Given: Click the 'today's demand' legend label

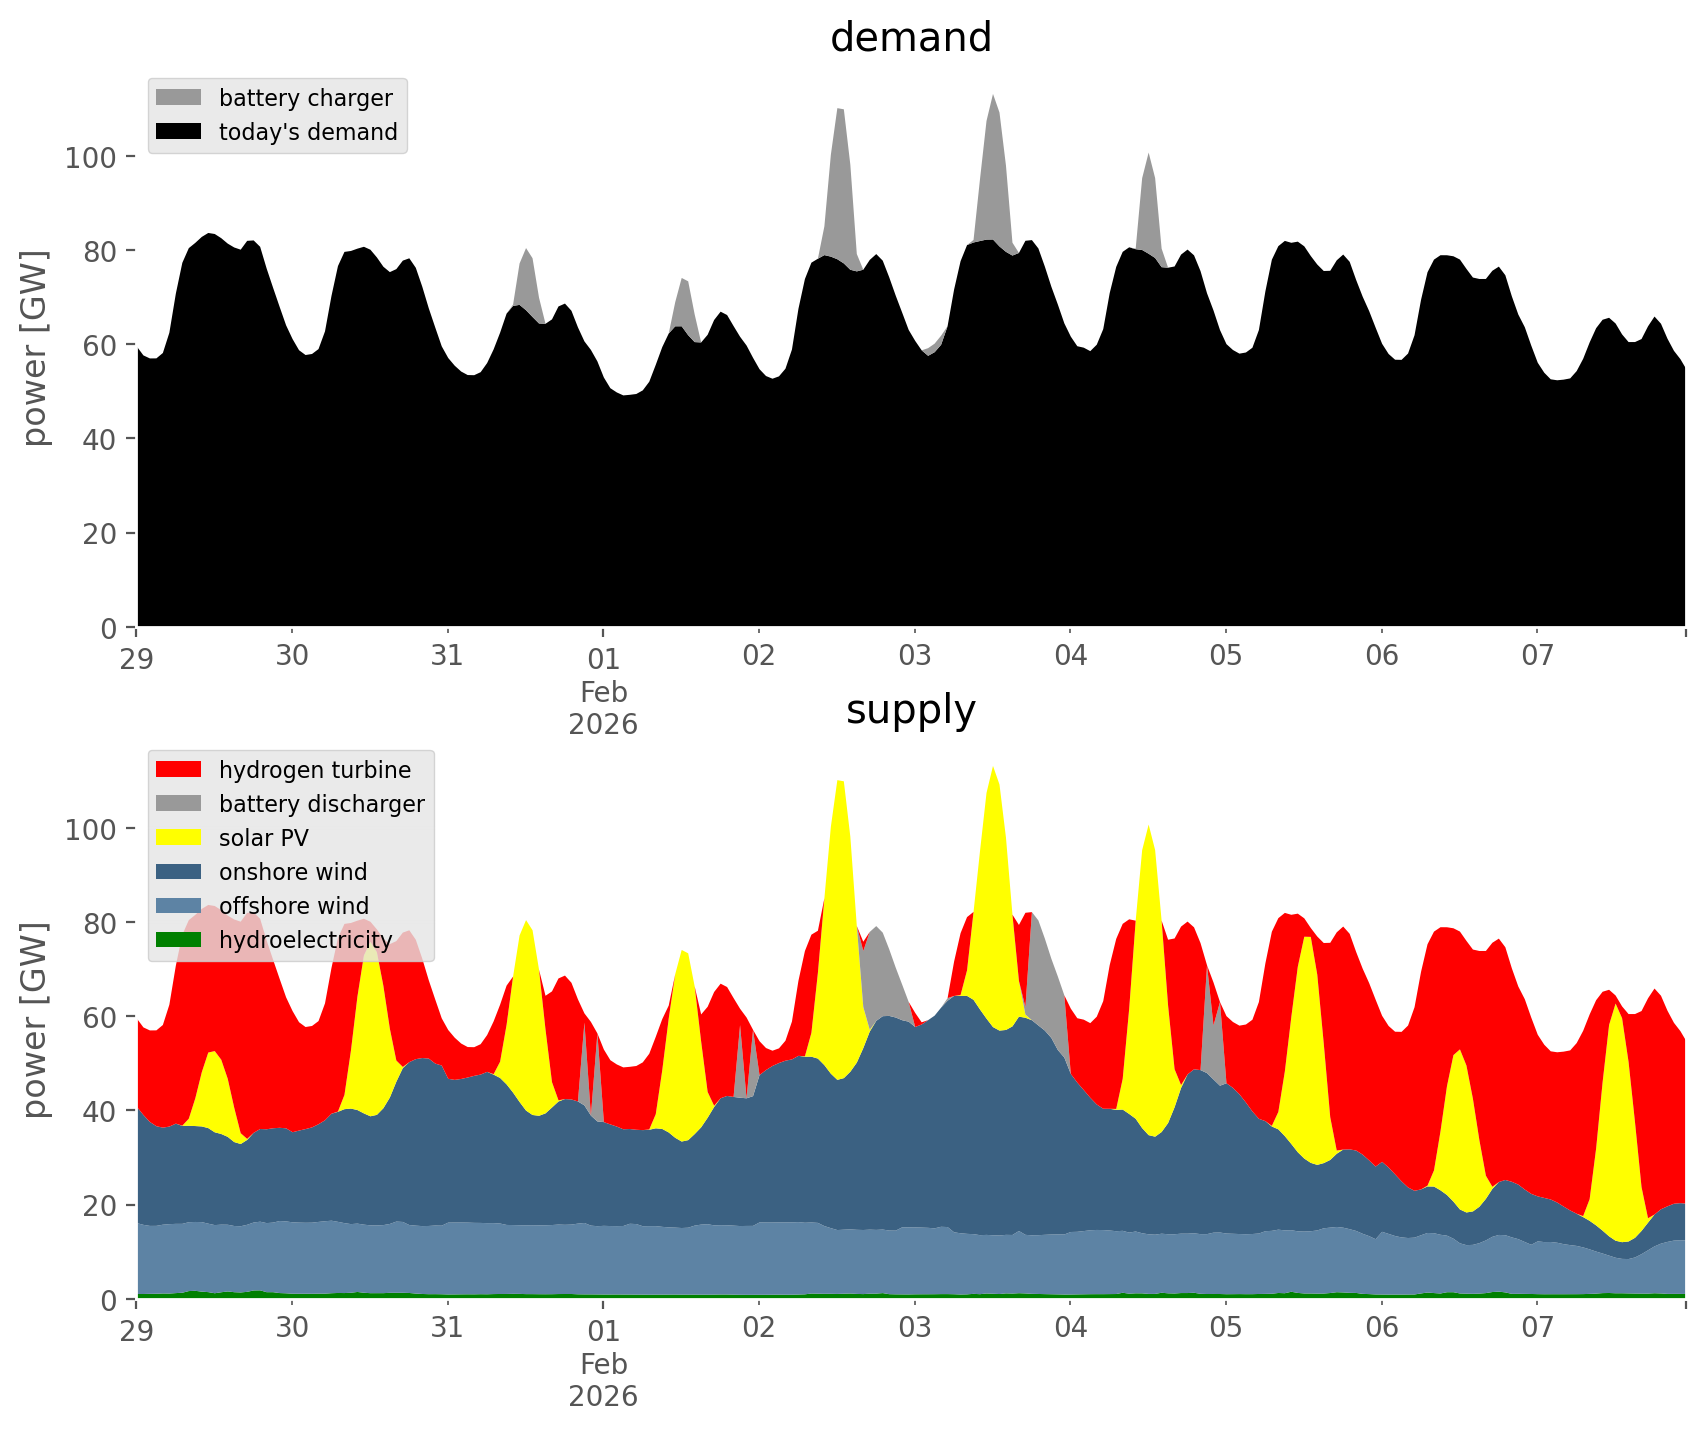Looking at the screenshot, I should pos(308,132).
